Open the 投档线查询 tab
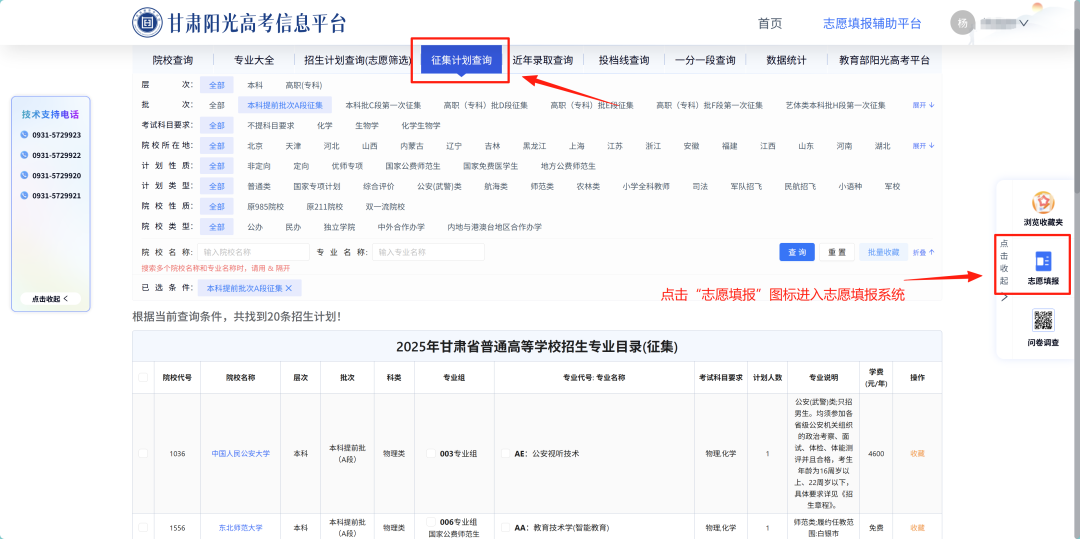1080x539 pixels. pyautogui.click(x=624, y=60)
